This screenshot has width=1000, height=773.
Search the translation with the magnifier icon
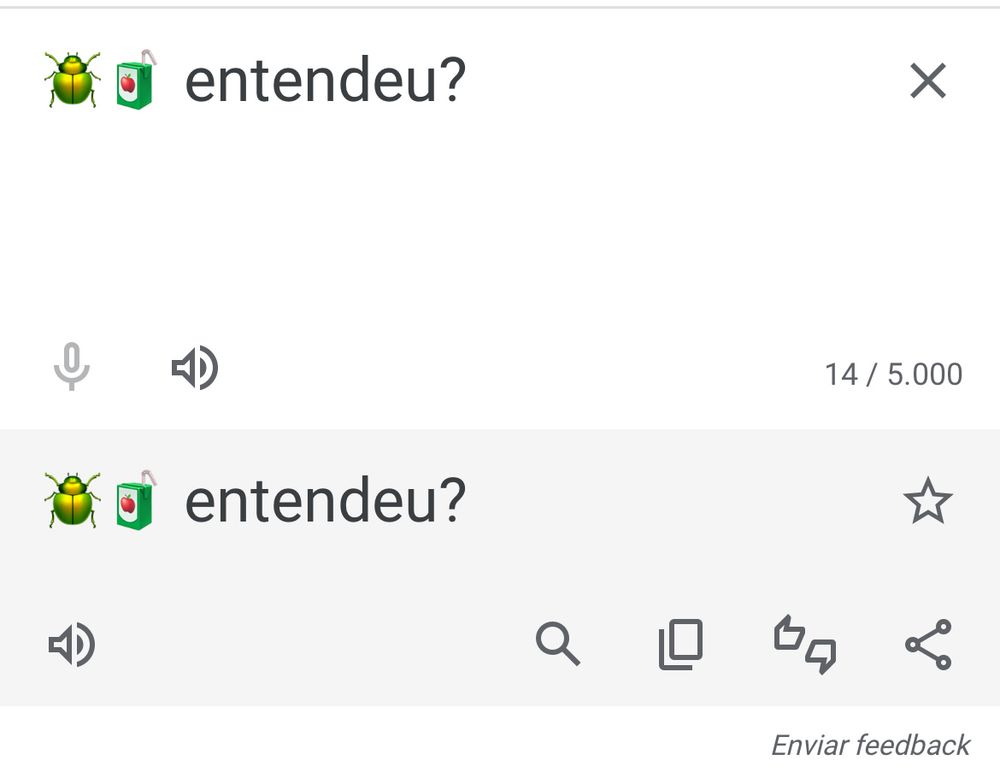[x=557, y=644]
